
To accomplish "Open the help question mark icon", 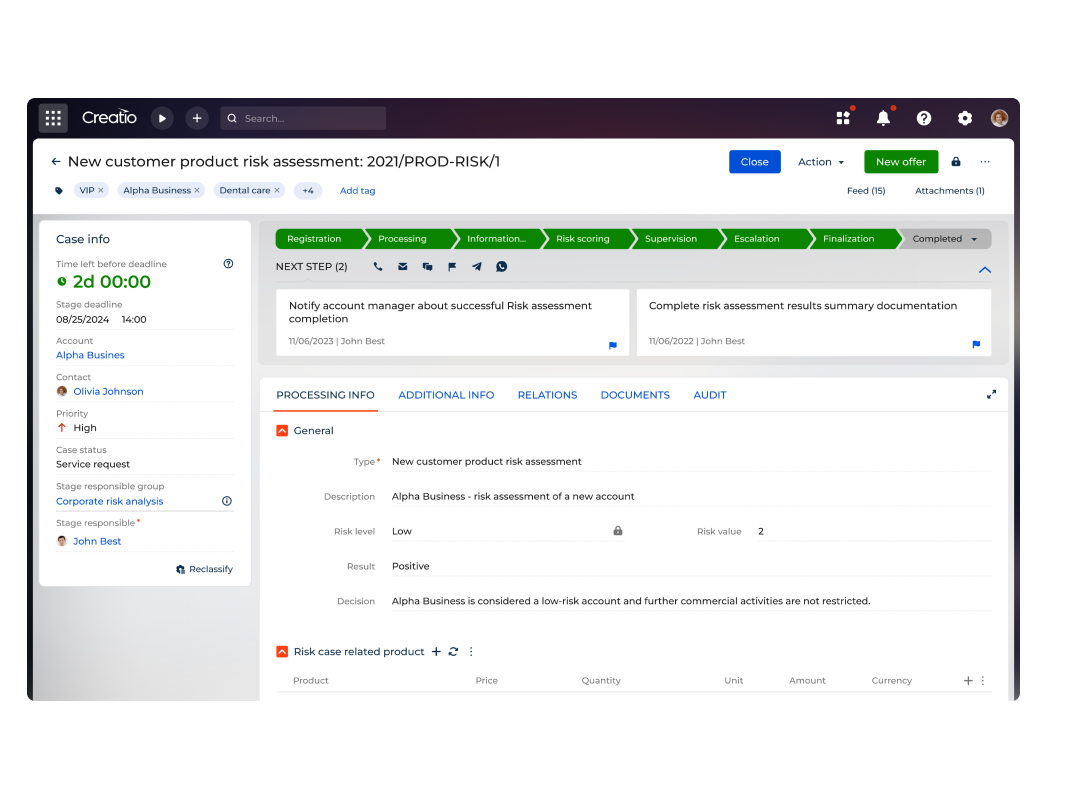I will coord(923,118).
